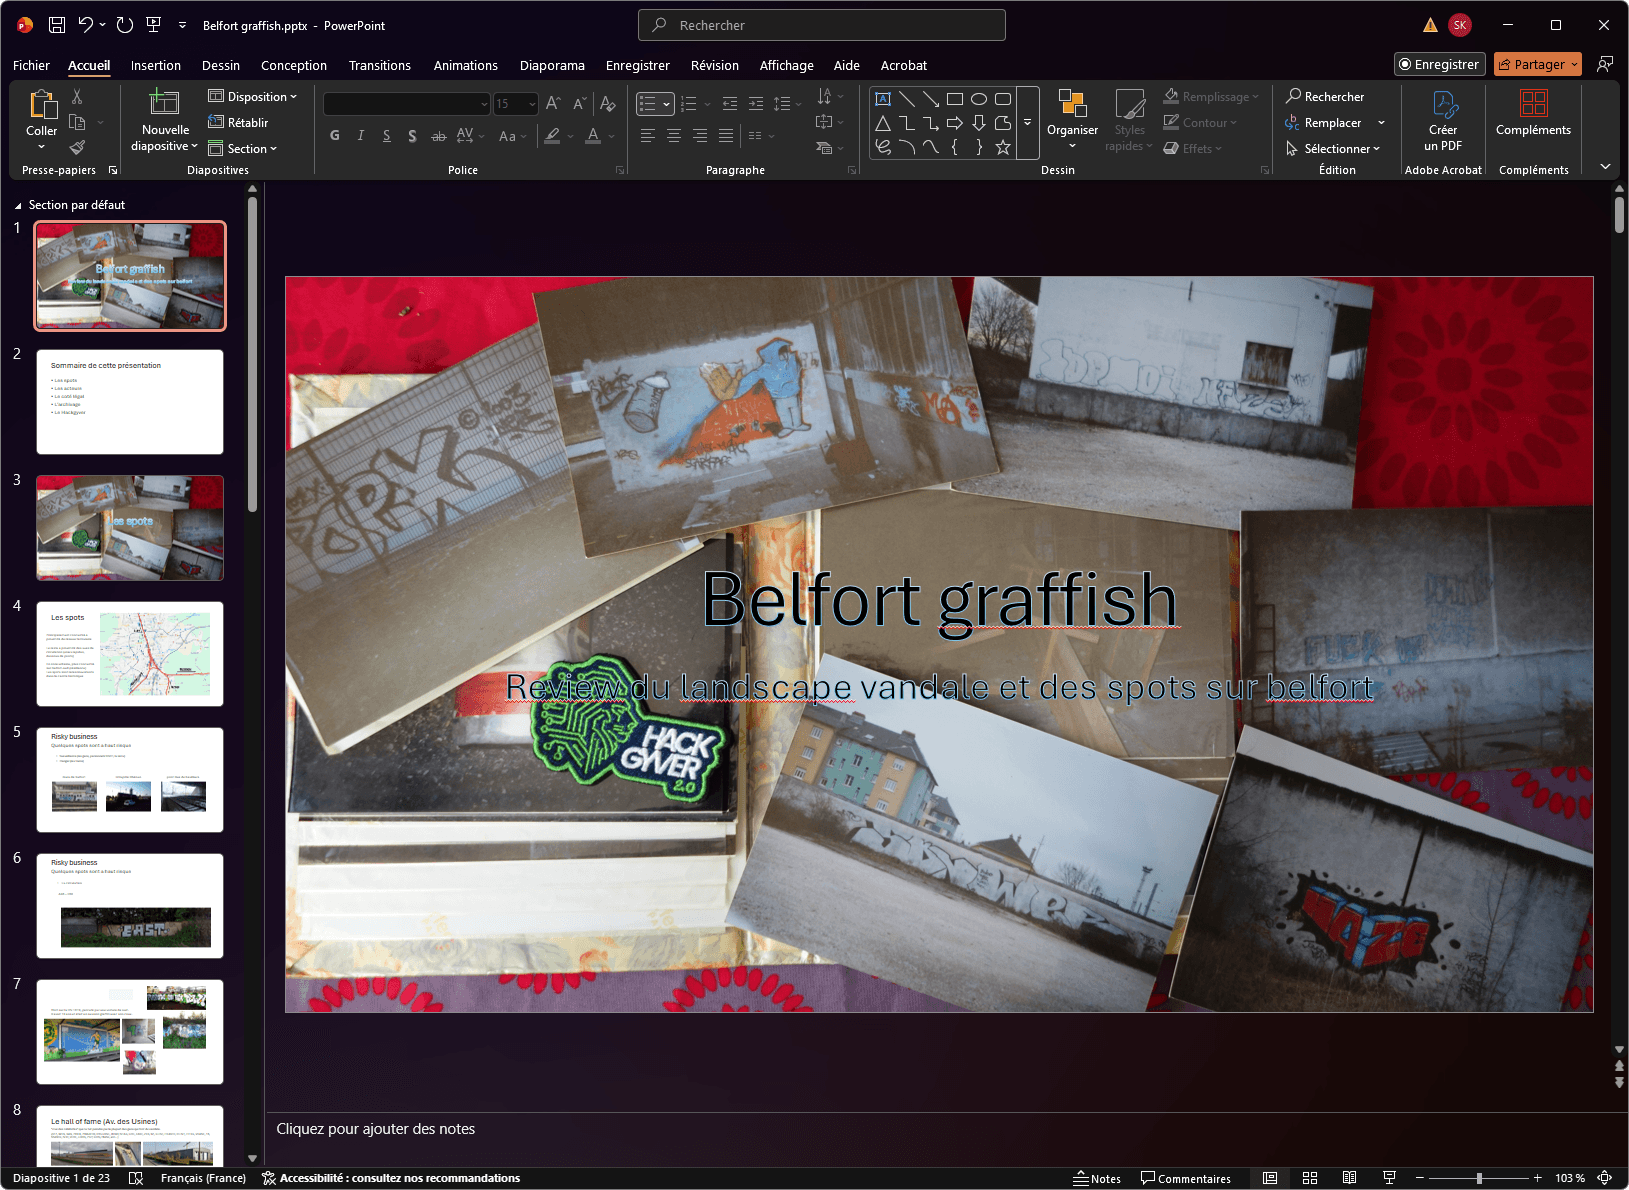Open the Diaporama tab

point(552,65)
